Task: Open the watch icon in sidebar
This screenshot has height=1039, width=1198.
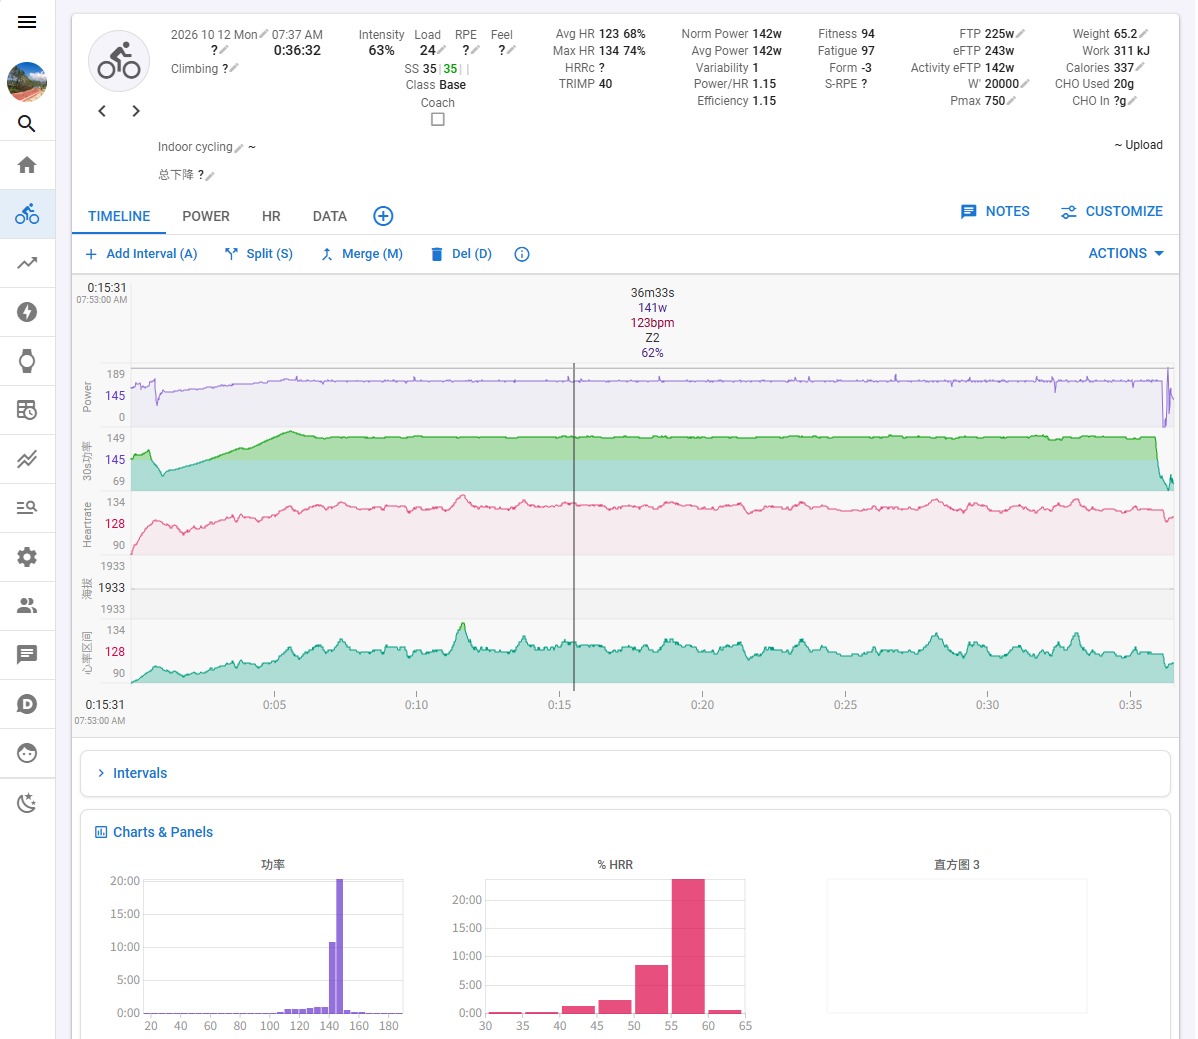Action: 27,361
